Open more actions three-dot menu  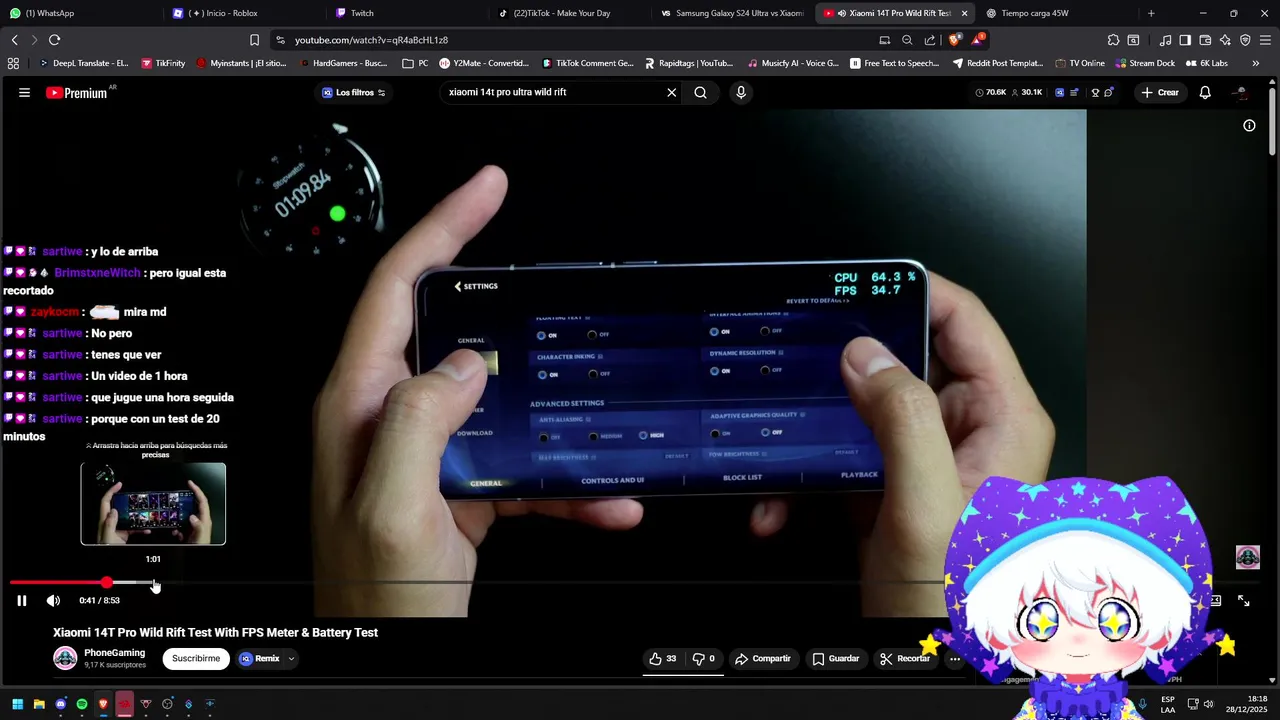[x=955, y=659]
